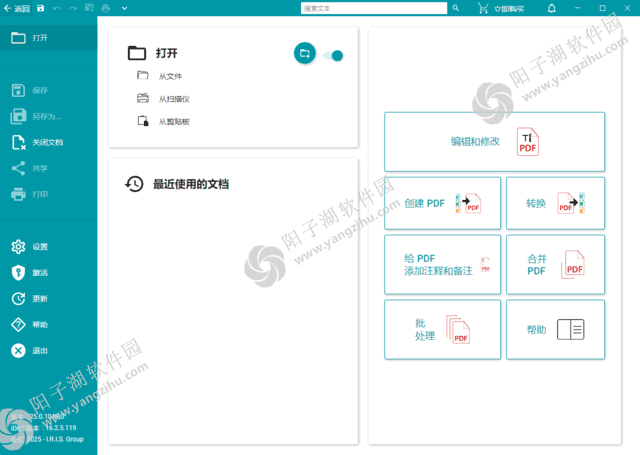Open the 合并 PDF merge tile

(x=555, y=264)
